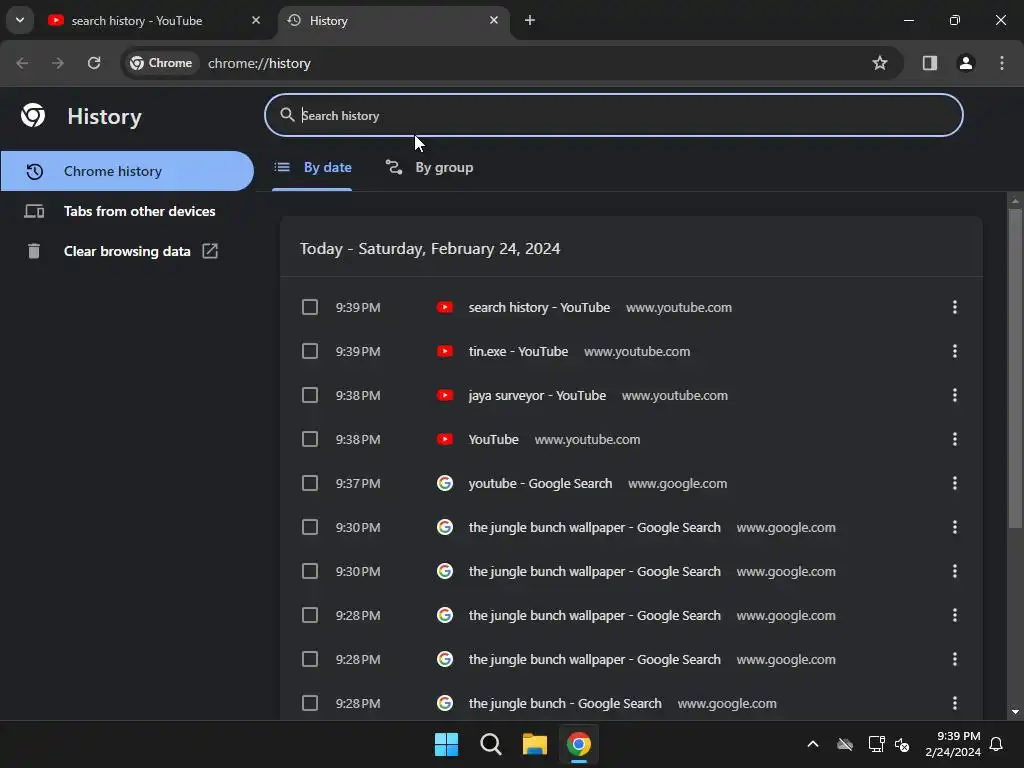Open the Windows Start menu
This screenshot has width=1024, height=768.
(x=447, y=744)
